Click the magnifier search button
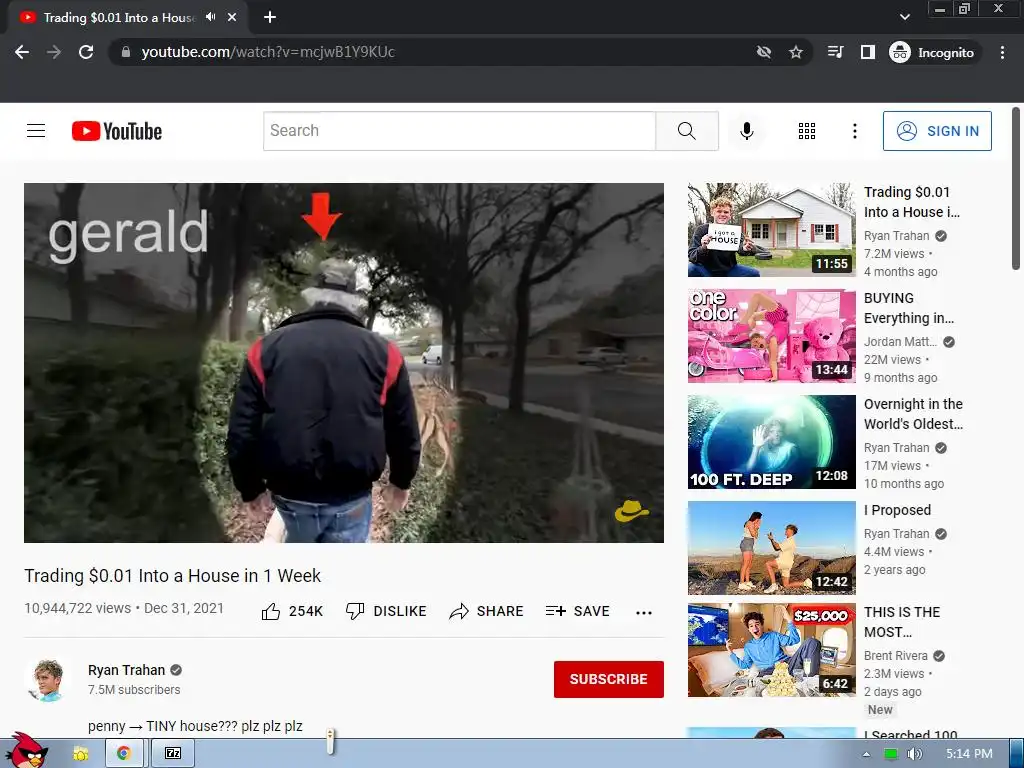The width and height of the screenshot is (1024, 768). point(687,131)
